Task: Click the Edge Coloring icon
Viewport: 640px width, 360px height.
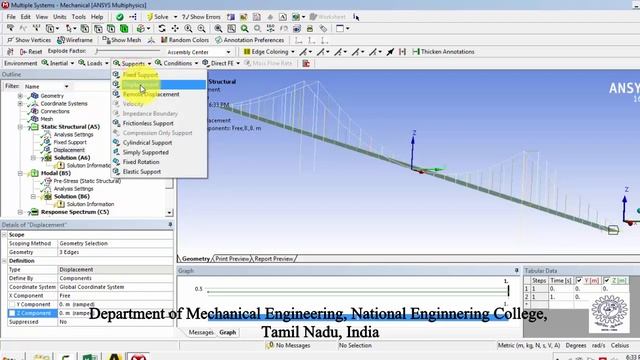Action: 247,51
